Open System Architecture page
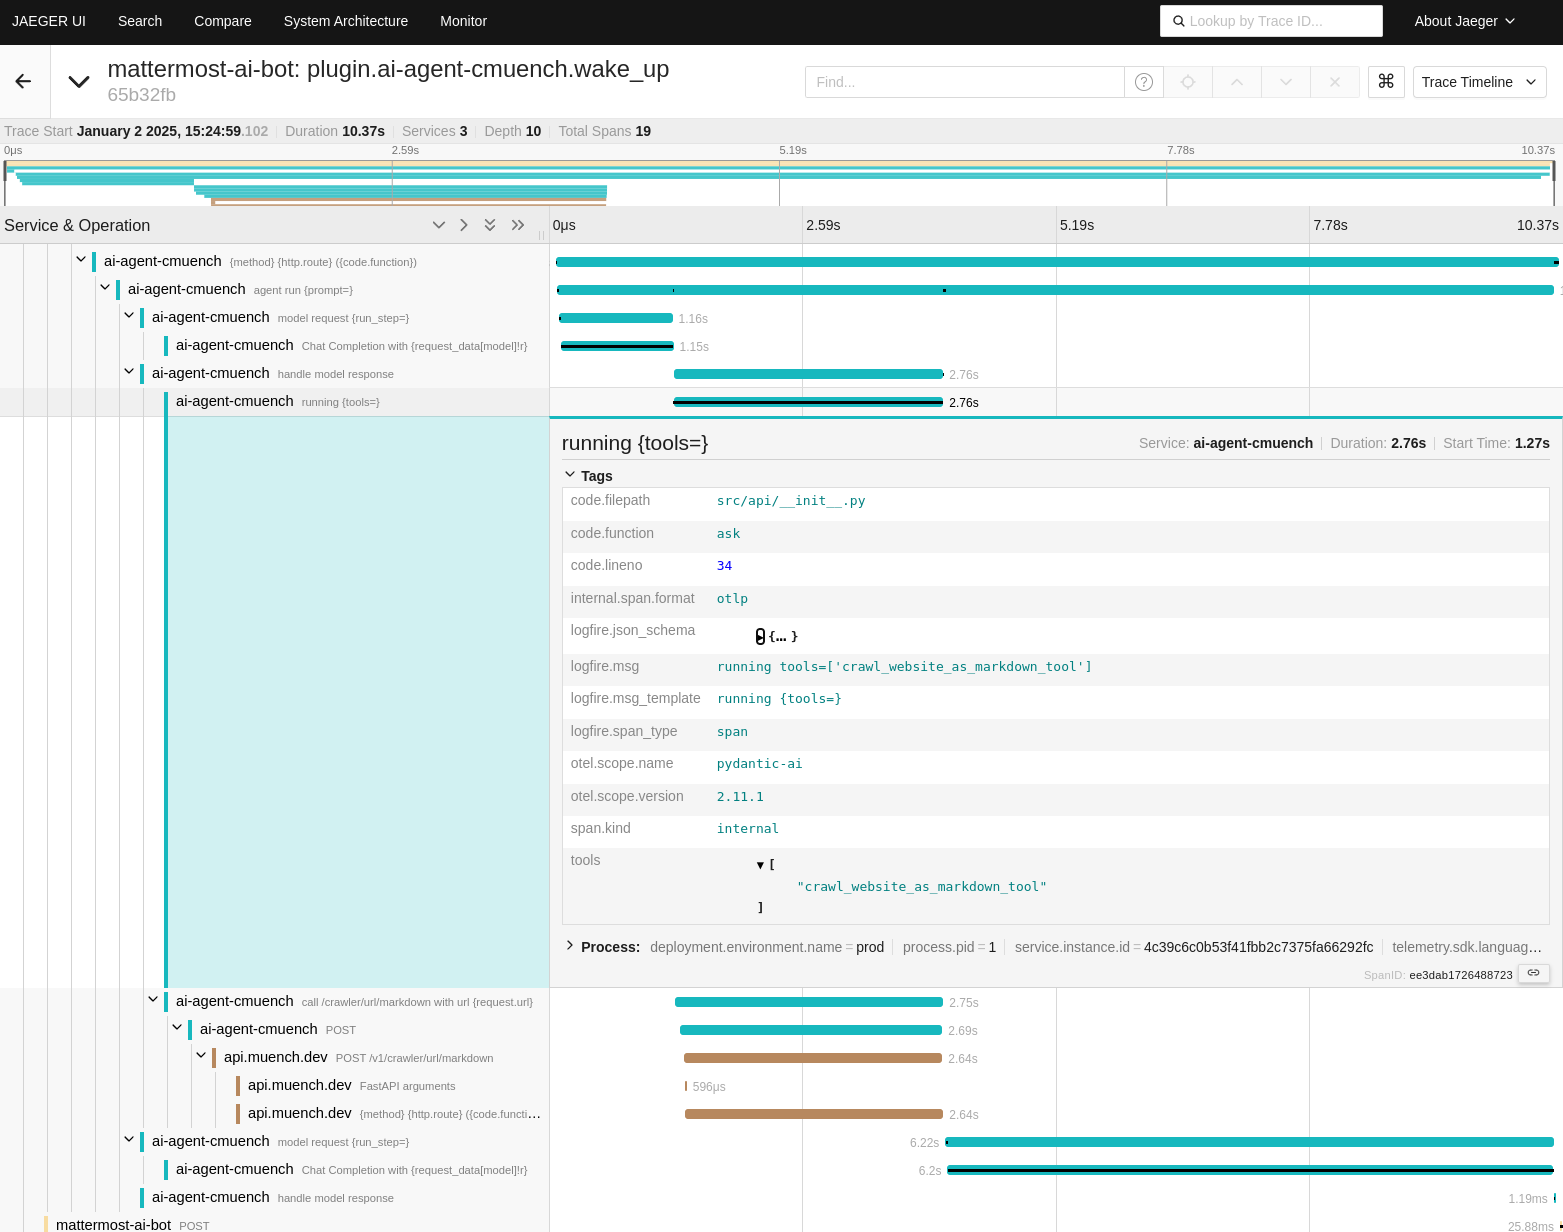The height and width of the screenshot is (1232, 1563). coord(346,21)
